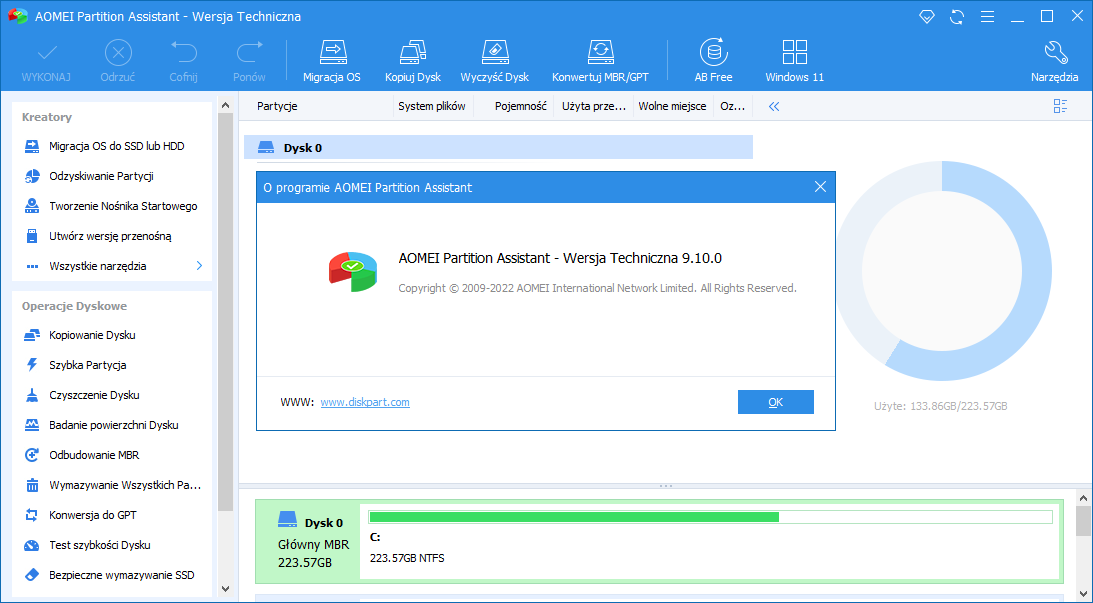Image resolution: width=1093 pixels, height=603 pixels.
Task: Select the C: partition usage bar
Action: (x=710, y=517)
